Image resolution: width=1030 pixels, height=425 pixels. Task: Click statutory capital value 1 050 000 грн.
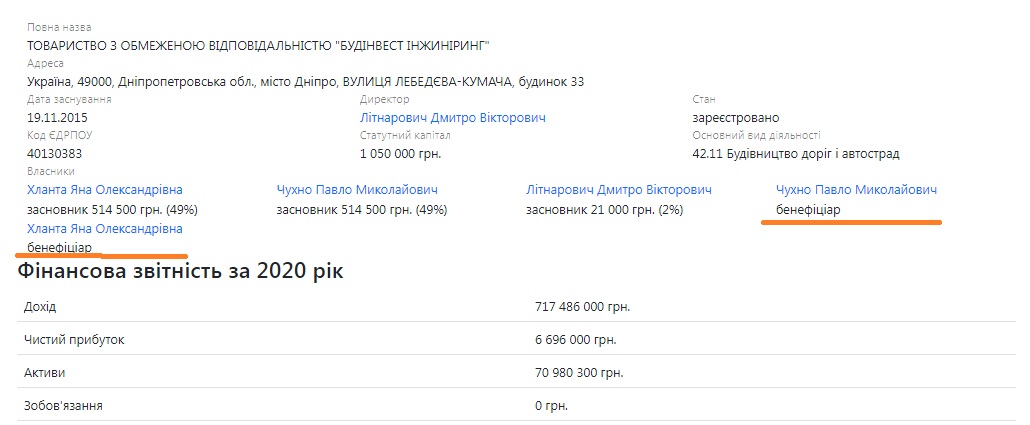(x=400, y=154)
